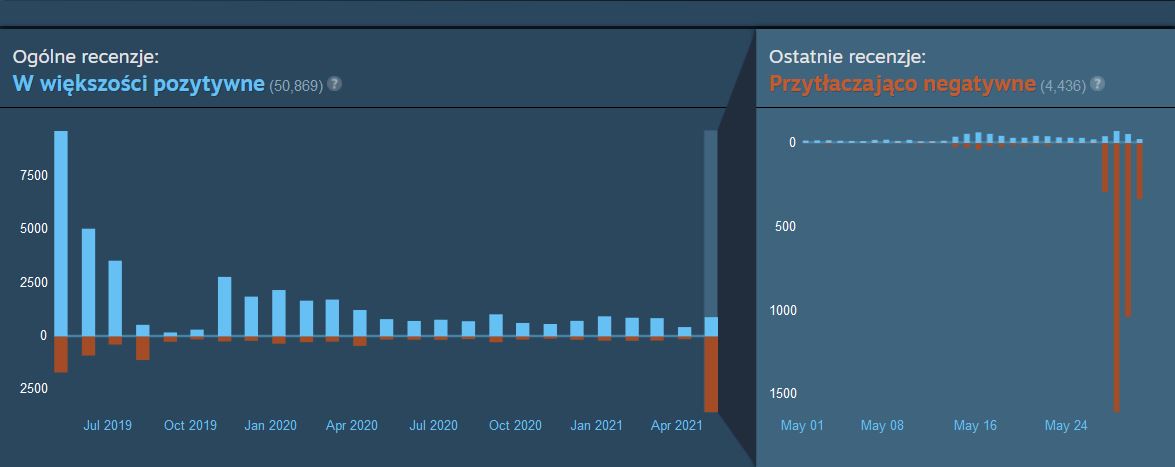Screen dimensions: 1175x467
Task: Click the tallest blue bar in overall chart
Action: pyautogui.click(x=61, y=232)
